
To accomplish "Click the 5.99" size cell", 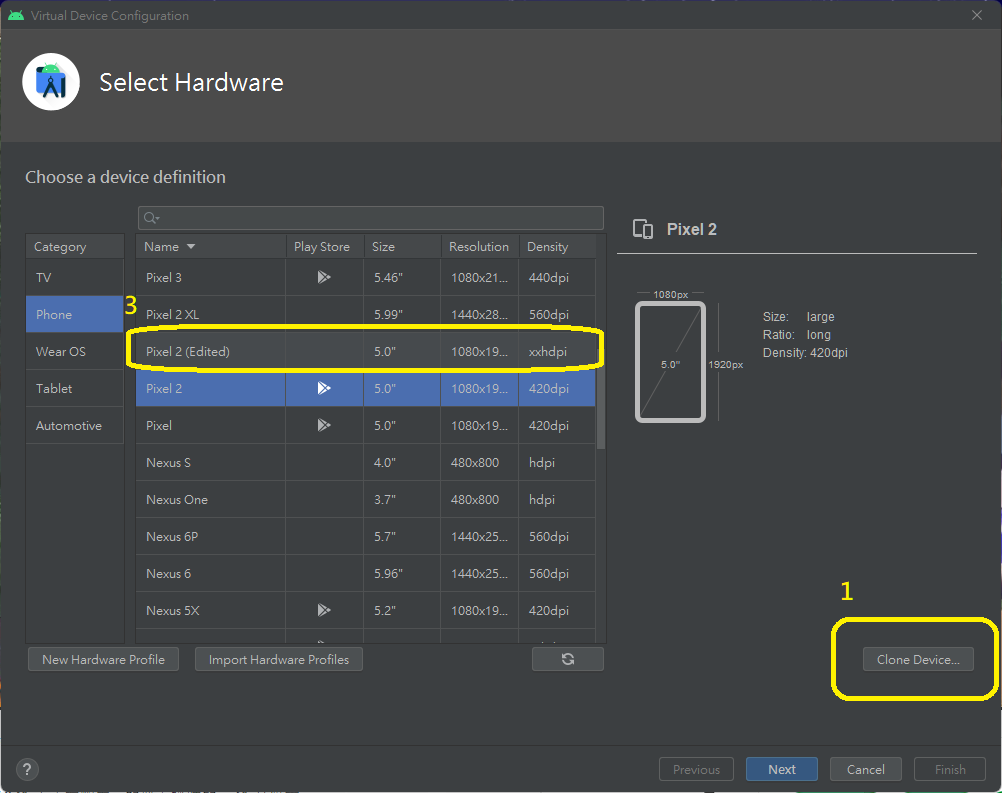I will tap(402, 314).
